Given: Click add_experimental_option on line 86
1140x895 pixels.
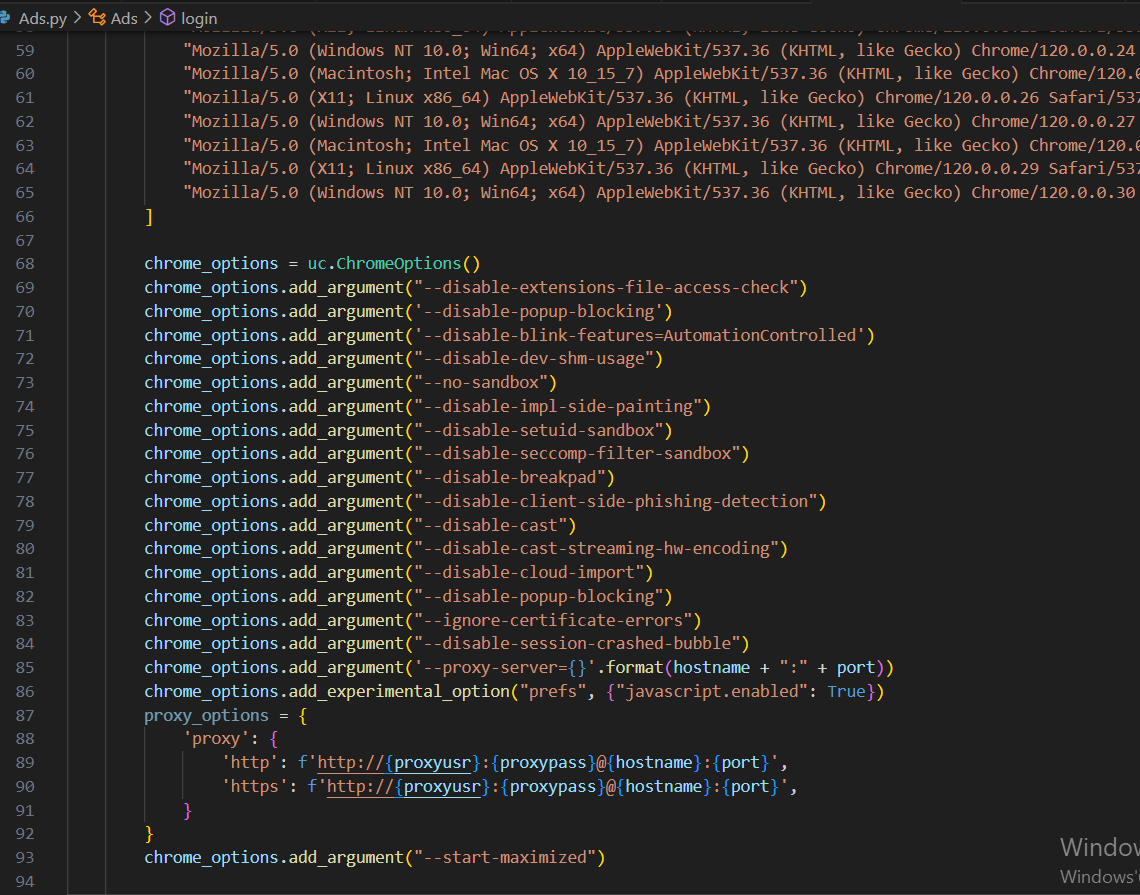Looking at the screenshot, I should click(399, 691).
